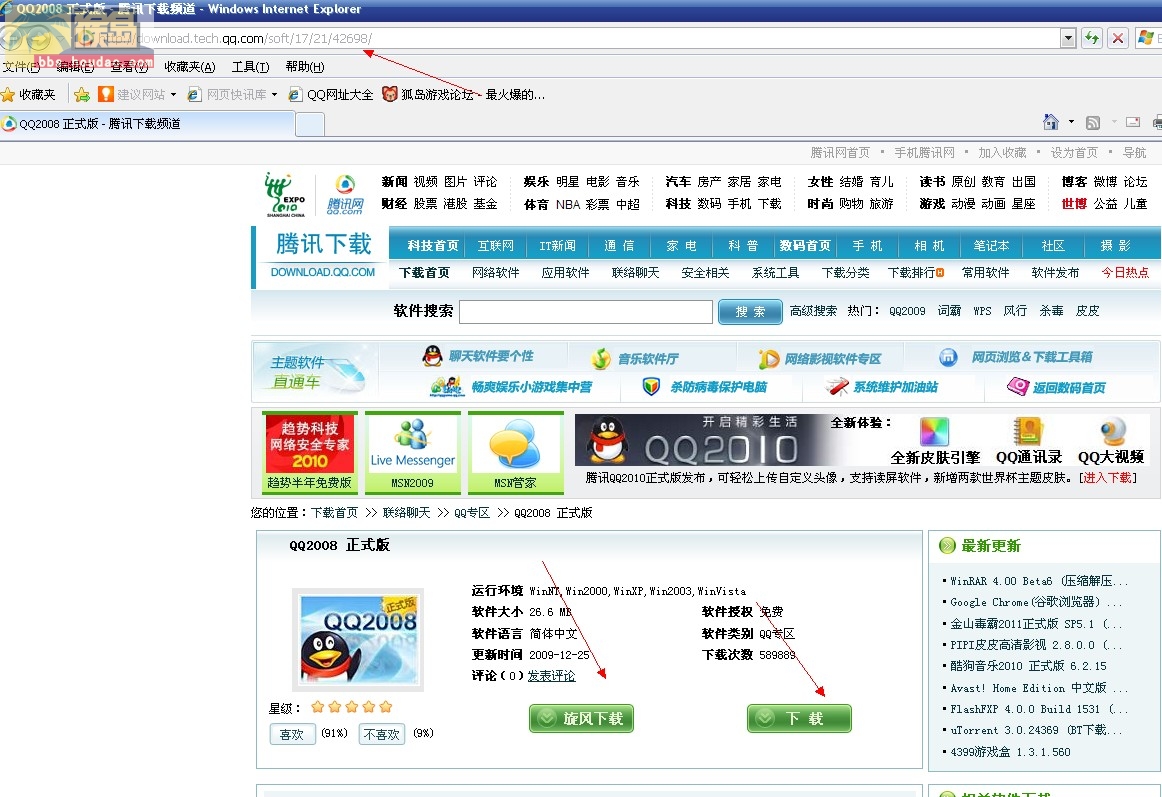The image size is (1162, 797).
Task: Click the five-star rating stars
Action: click(x=351, y=707)
